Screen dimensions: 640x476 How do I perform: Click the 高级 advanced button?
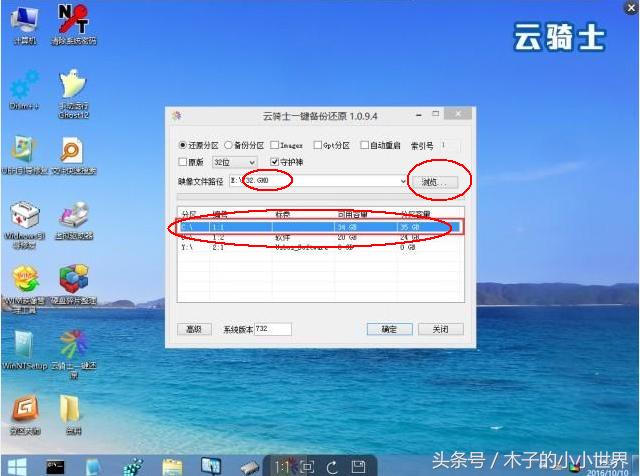[x=194, y=329]
